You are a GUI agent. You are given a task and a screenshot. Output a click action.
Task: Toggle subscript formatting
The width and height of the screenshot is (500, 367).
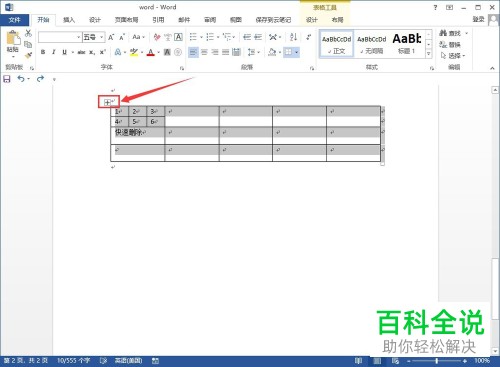[92, 52]
